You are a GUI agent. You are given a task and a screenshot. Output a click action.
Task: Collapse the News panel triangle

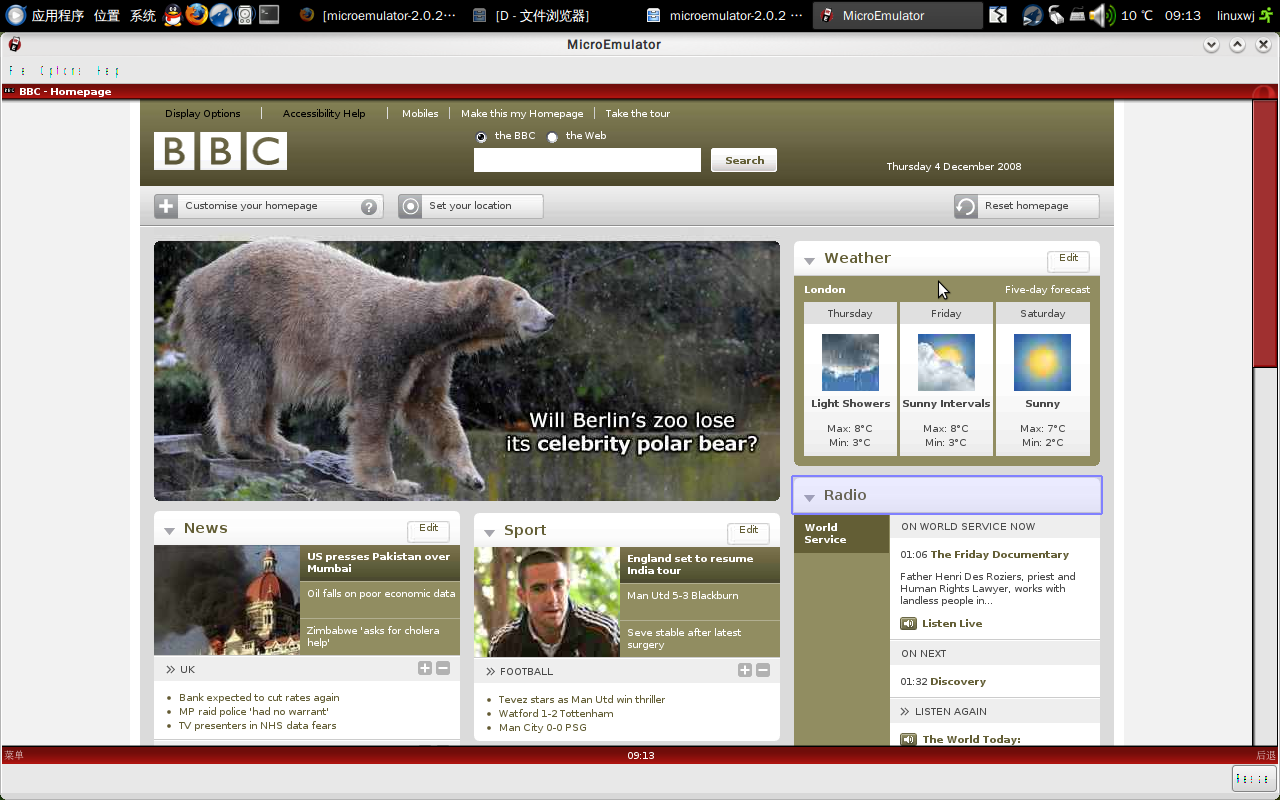point(169,530)
